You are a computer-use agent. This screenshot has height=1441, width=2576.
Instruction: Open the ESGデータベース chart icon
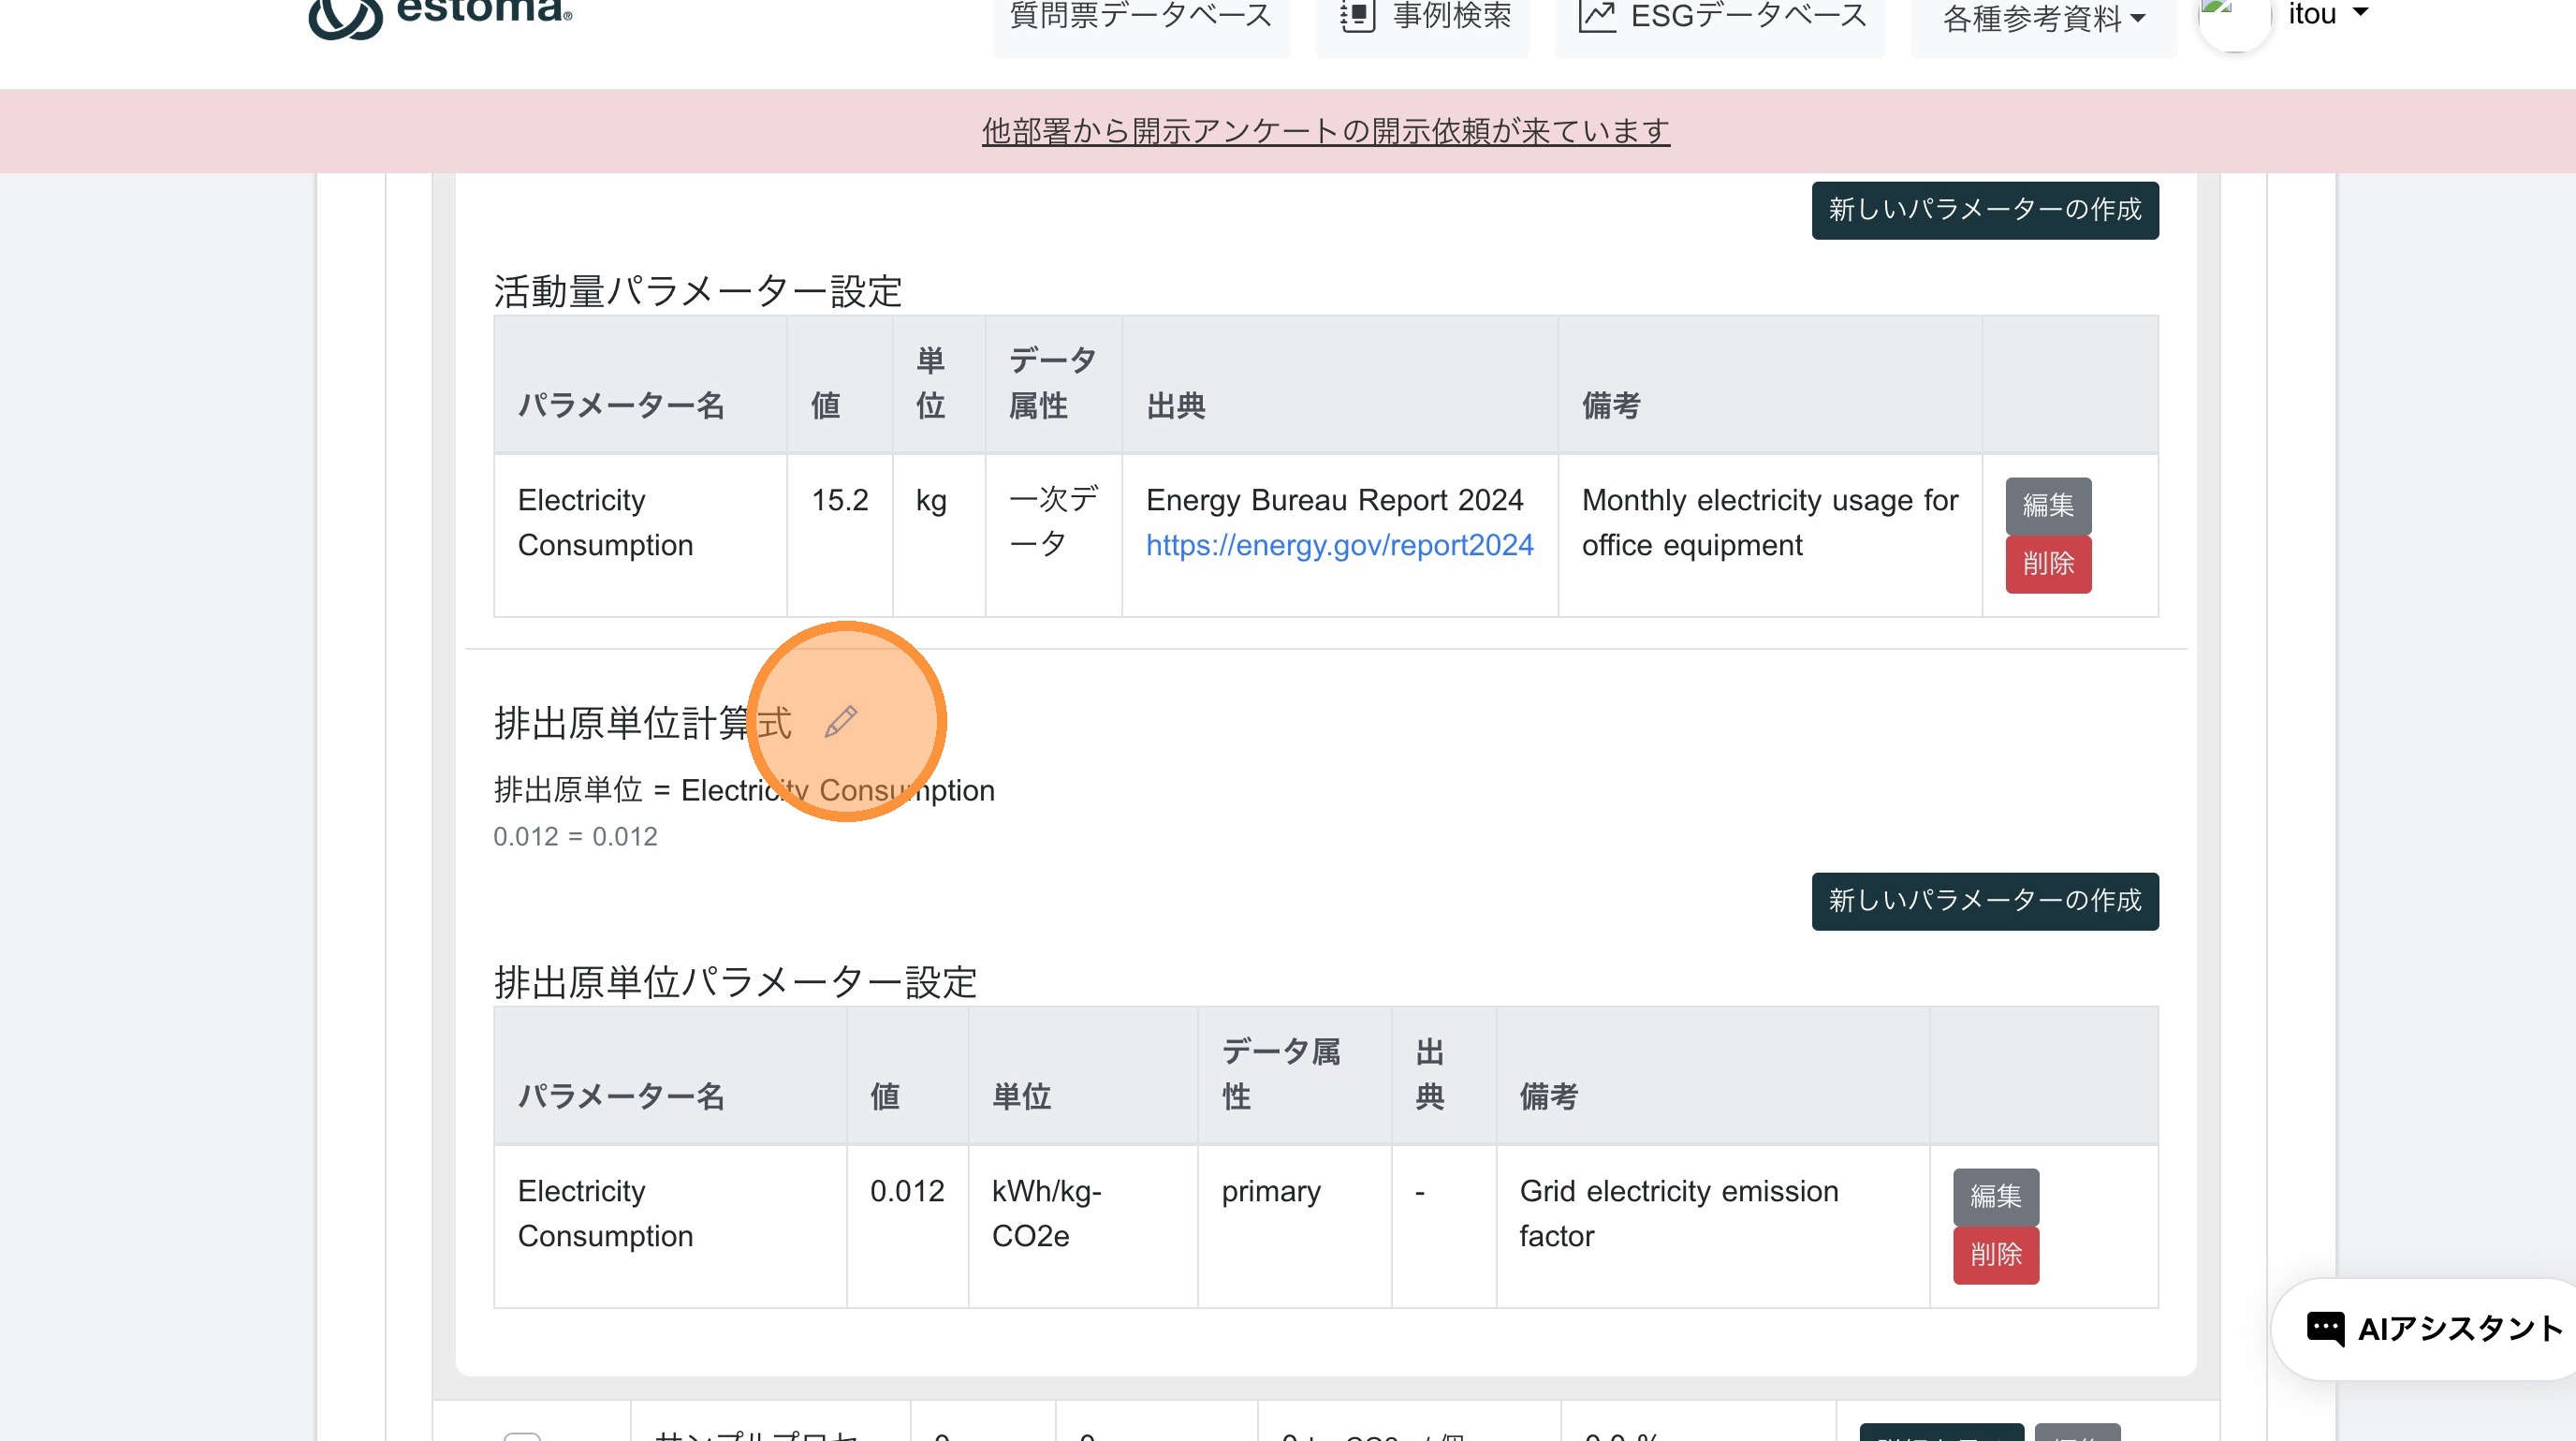pos(1597,16)
